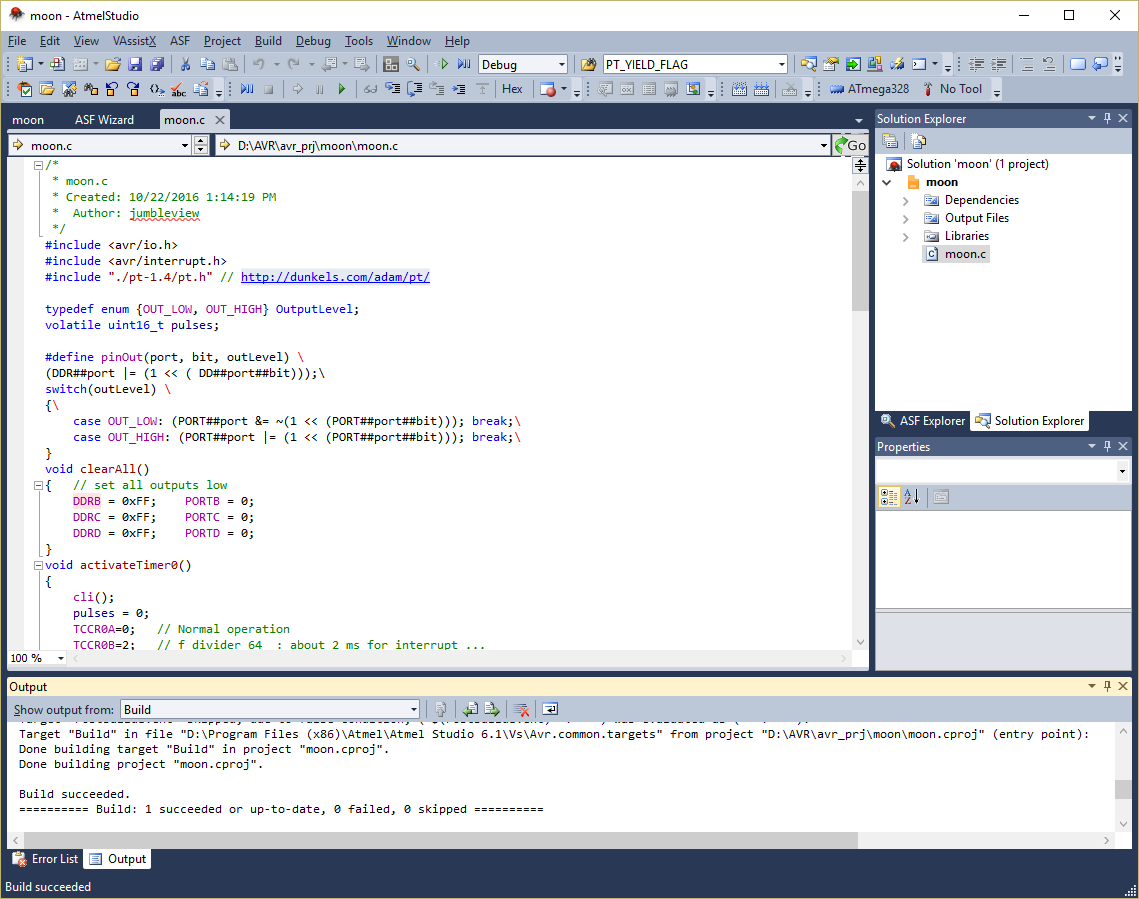
Task: Expand the Libraries tree node
Action: click(905, 237)
